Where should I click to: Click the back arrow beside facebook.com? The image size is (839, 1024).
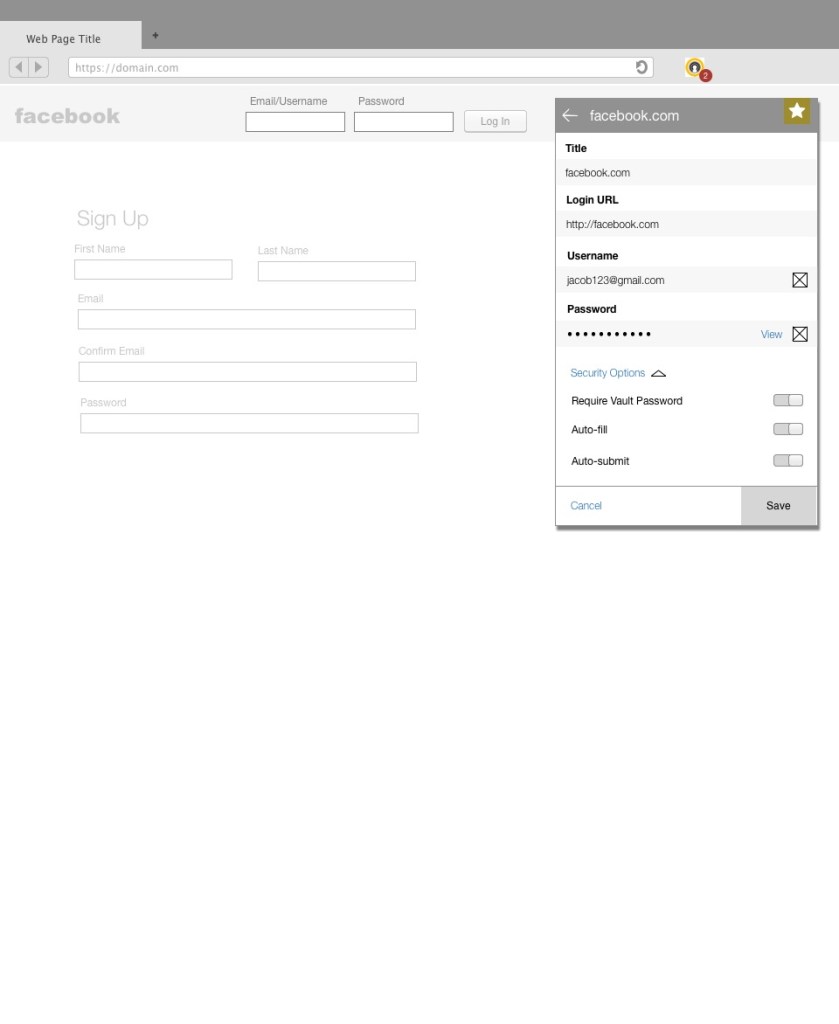[x=570, y=116]
